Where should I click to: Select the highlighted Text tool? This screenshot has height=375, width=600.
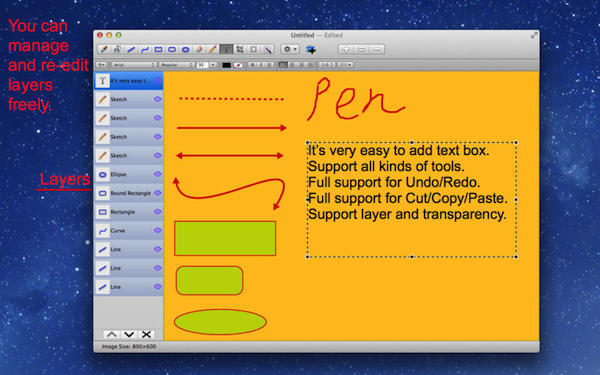pyautogui.click(x=226, y=49)
